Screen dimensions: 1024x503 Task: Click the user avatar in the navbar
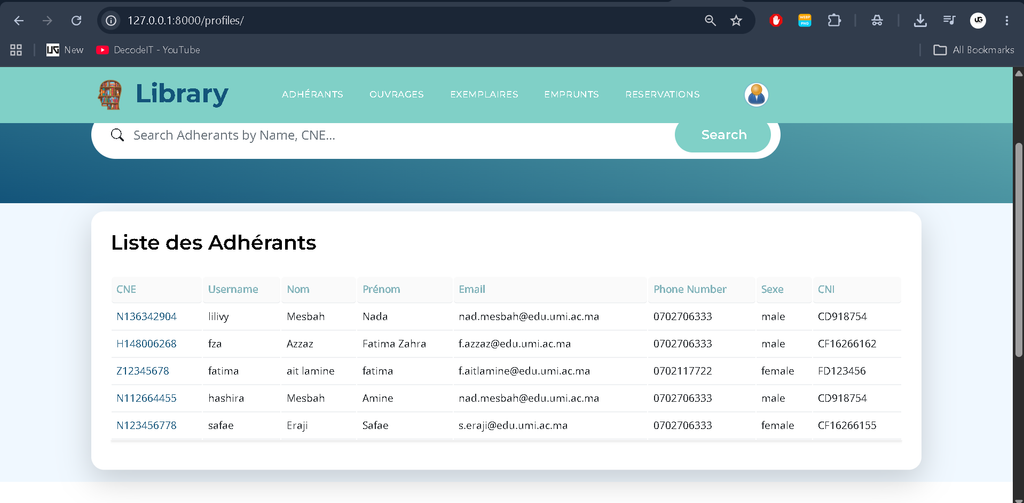(x=756, y=95)
